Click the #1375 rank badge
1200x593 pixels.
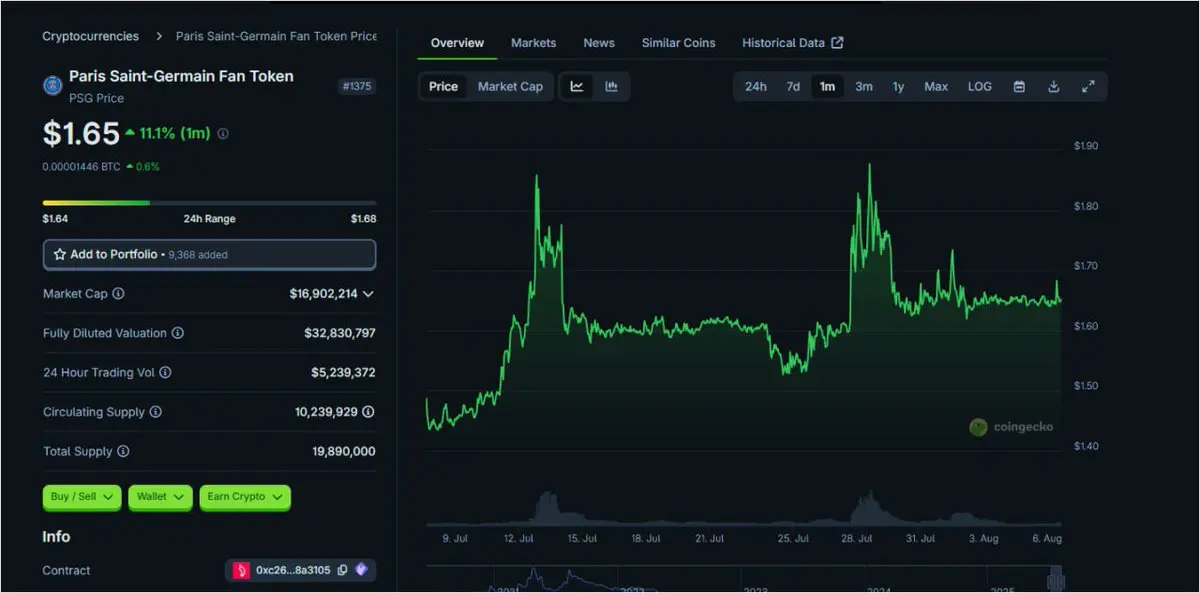pos(357,86)
